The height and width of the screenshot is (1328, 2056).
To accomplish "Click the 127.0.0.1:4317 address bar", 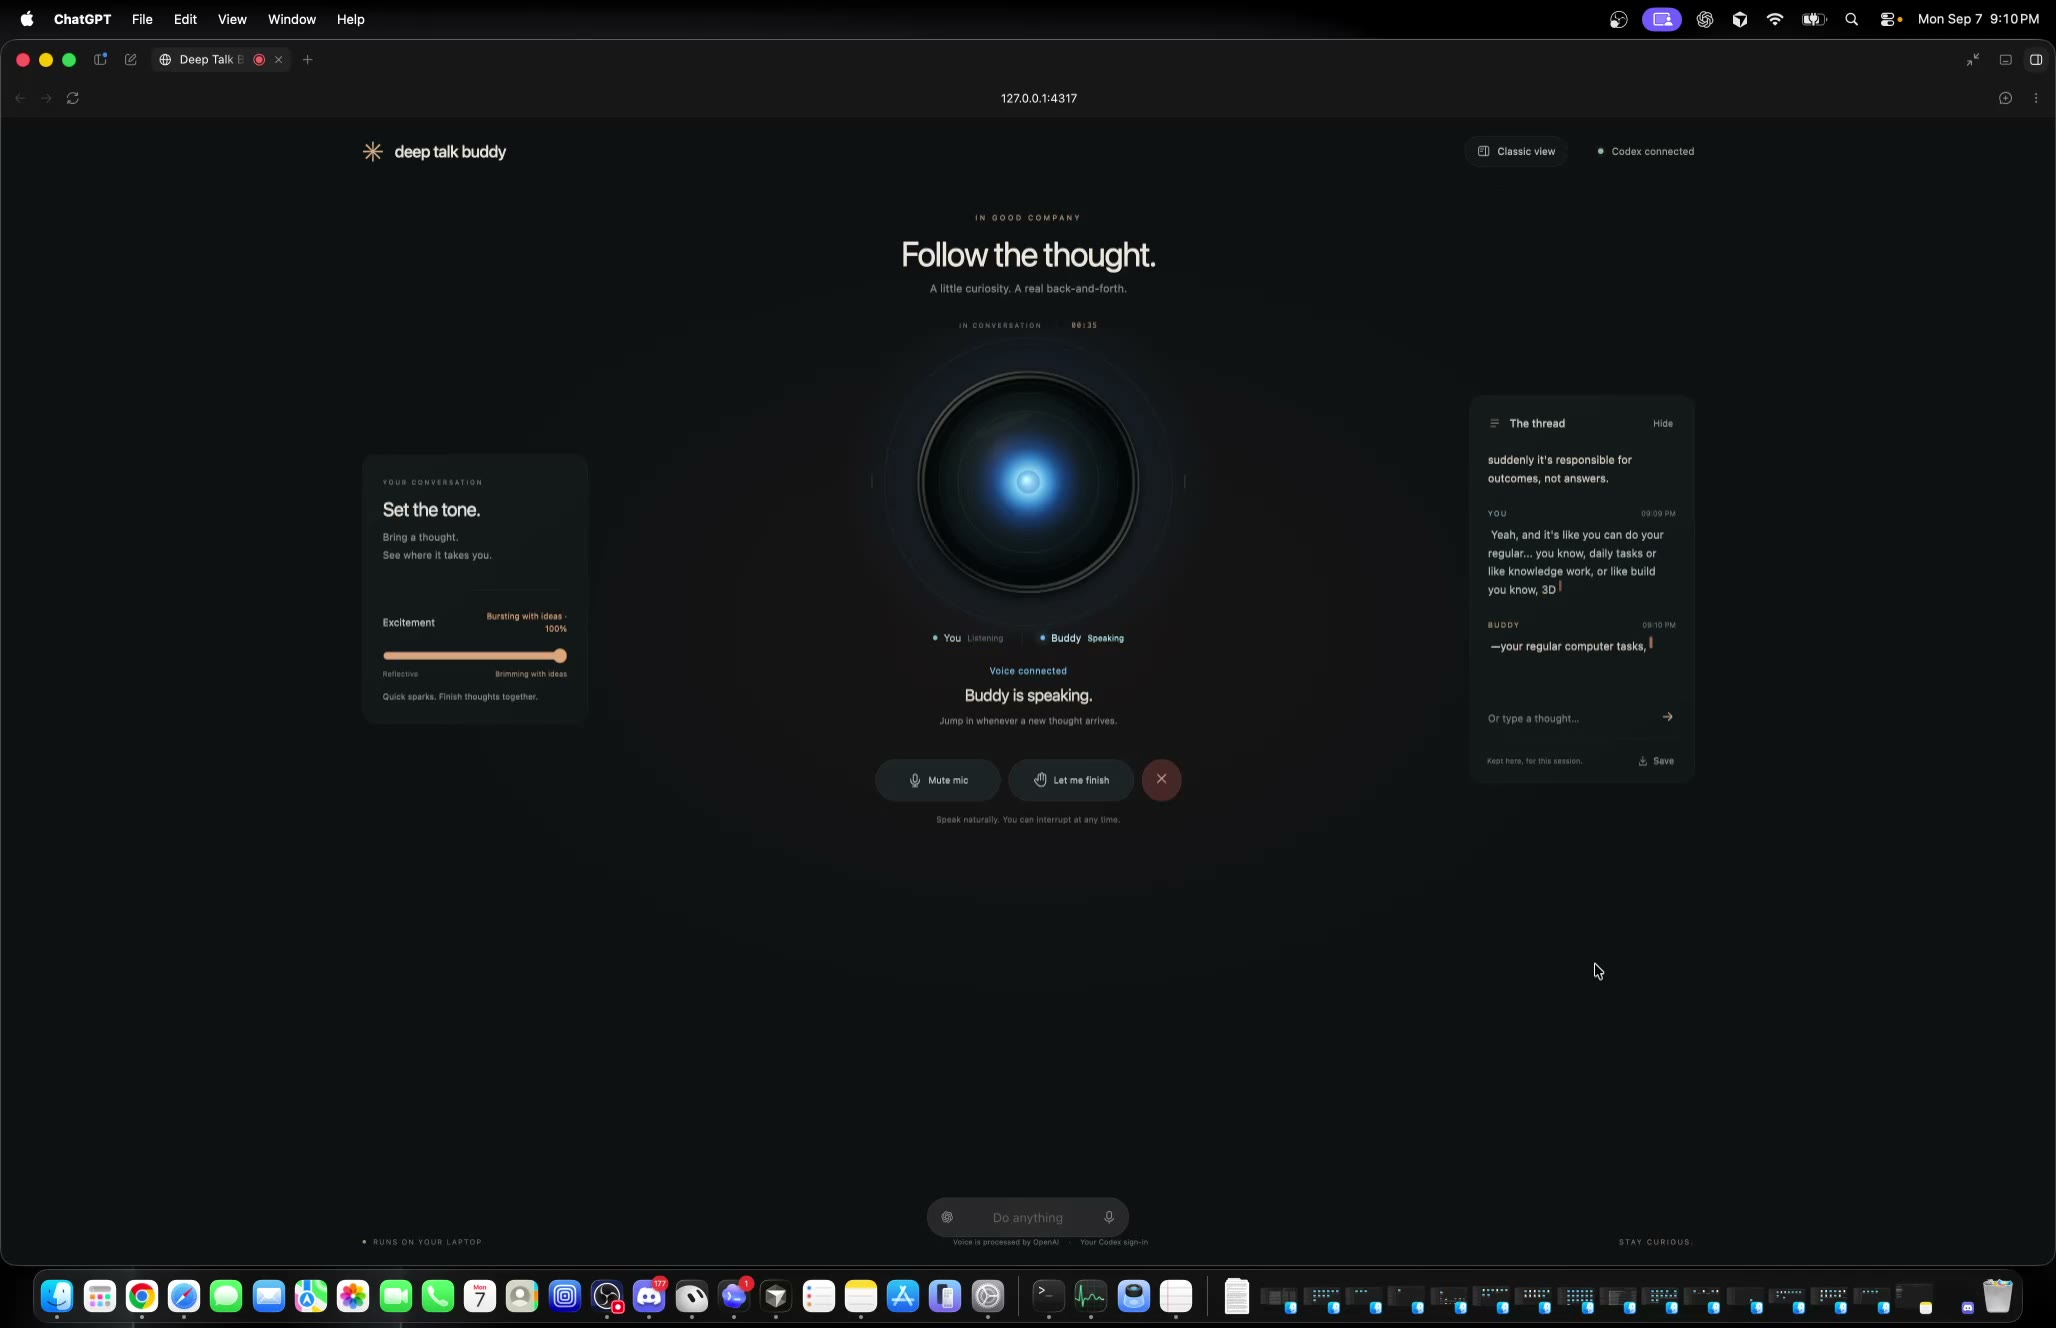I will (1038, 98).
